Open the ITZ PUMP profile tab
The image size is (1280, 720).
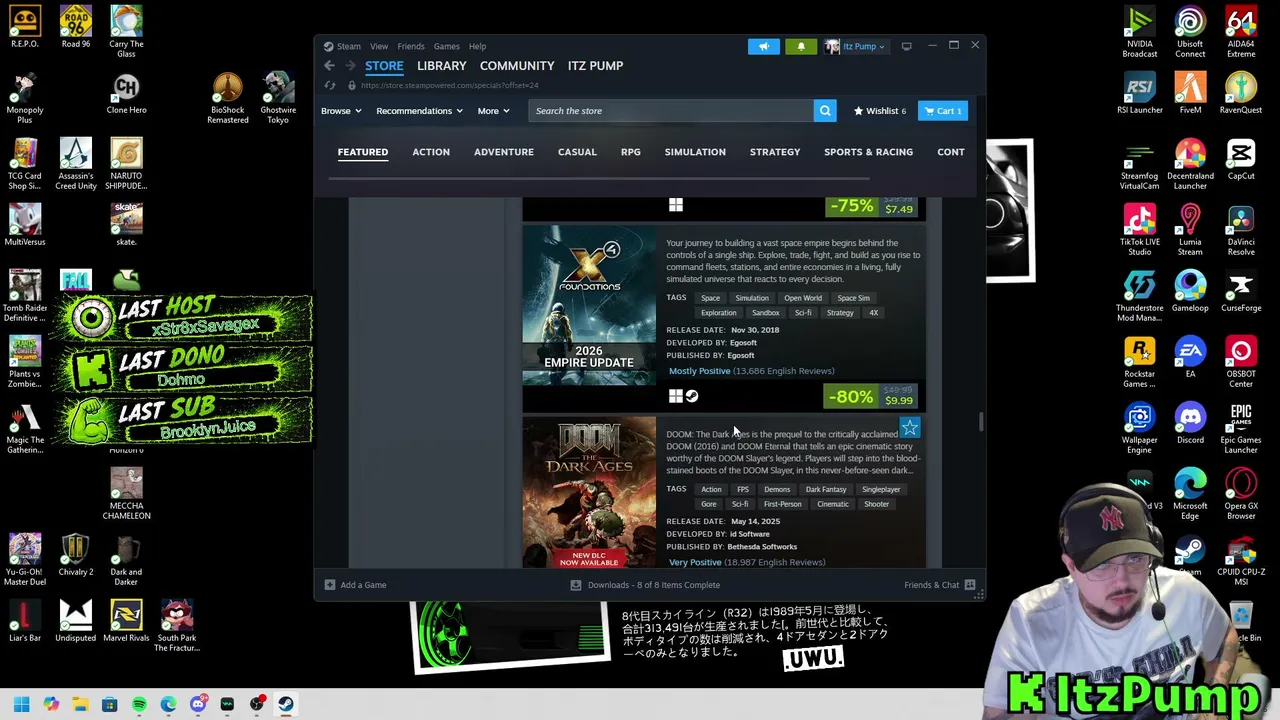click(x=595, y=66)
